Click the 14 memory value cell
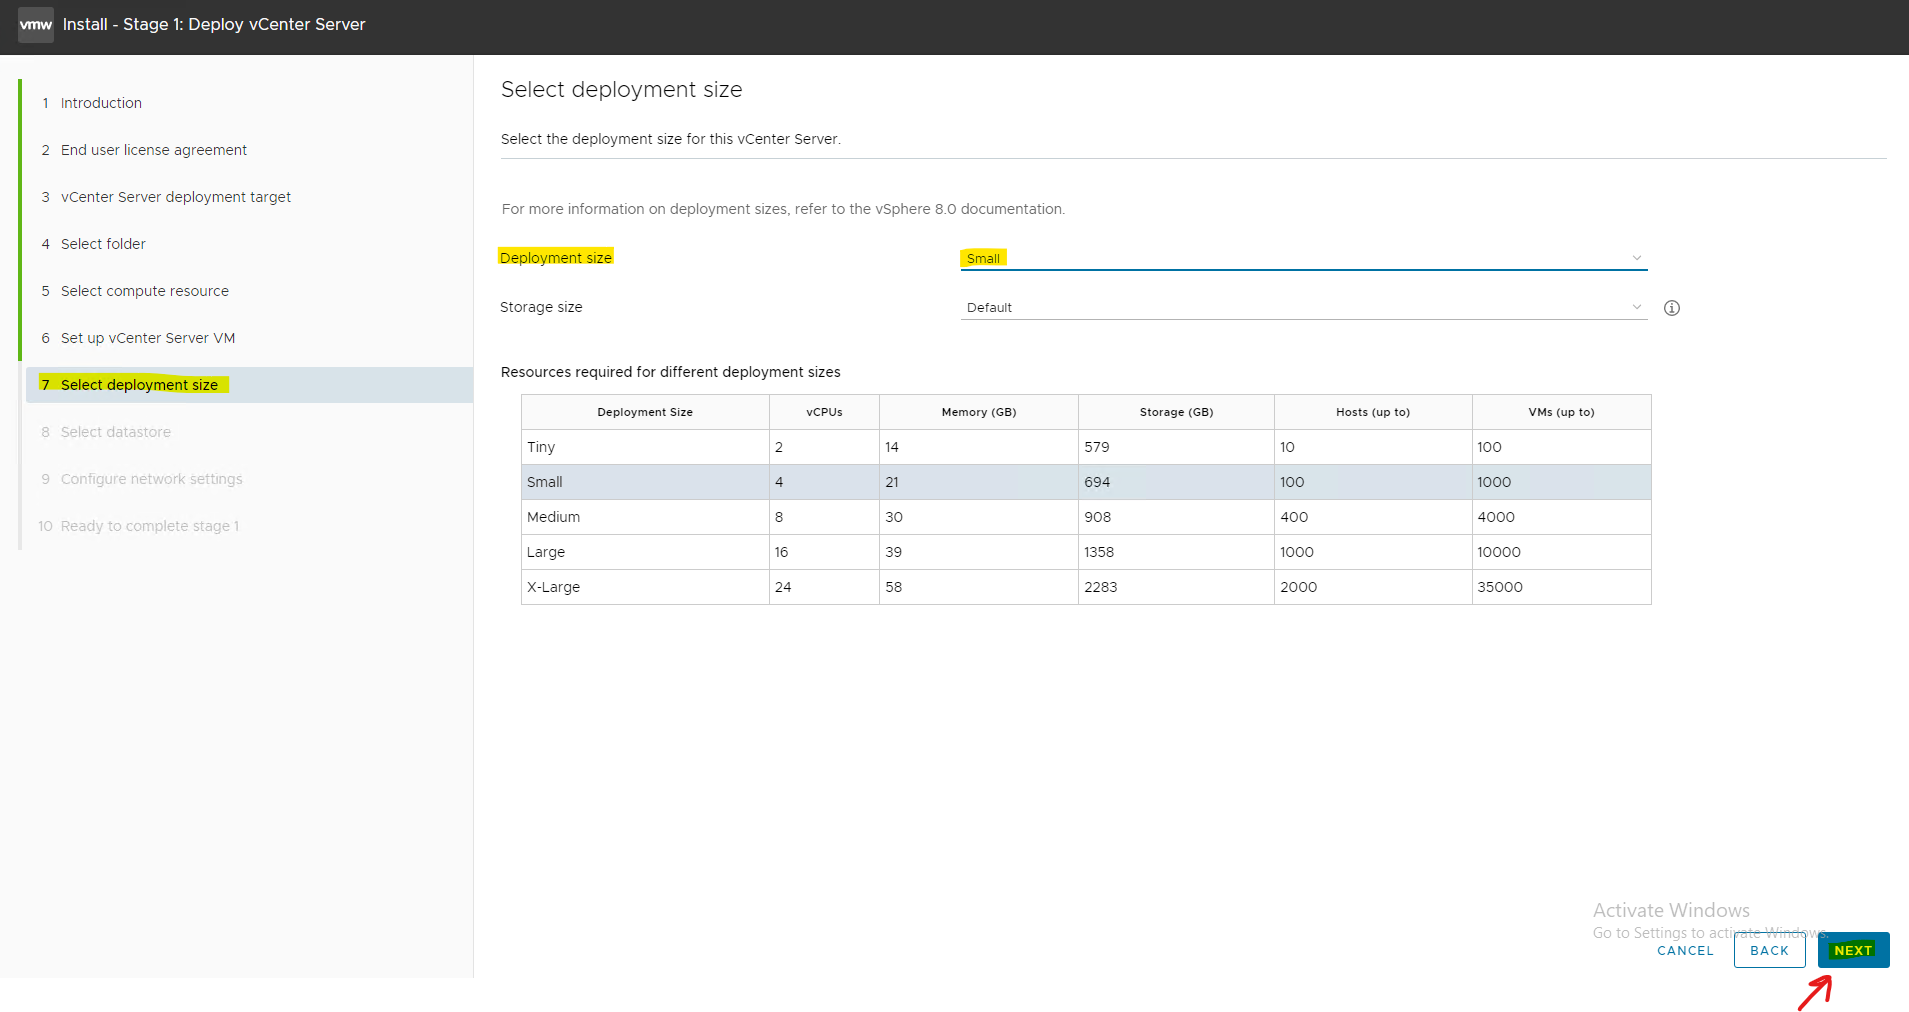Image resolution: width=1909 pixels, height=1012 pixels. point(979,447)
